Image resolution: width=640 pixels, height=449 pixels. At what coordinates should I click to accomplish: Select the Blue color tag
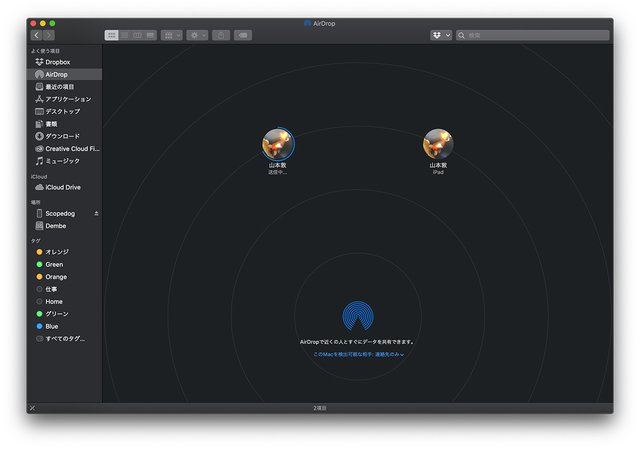(x=52, y=326)
